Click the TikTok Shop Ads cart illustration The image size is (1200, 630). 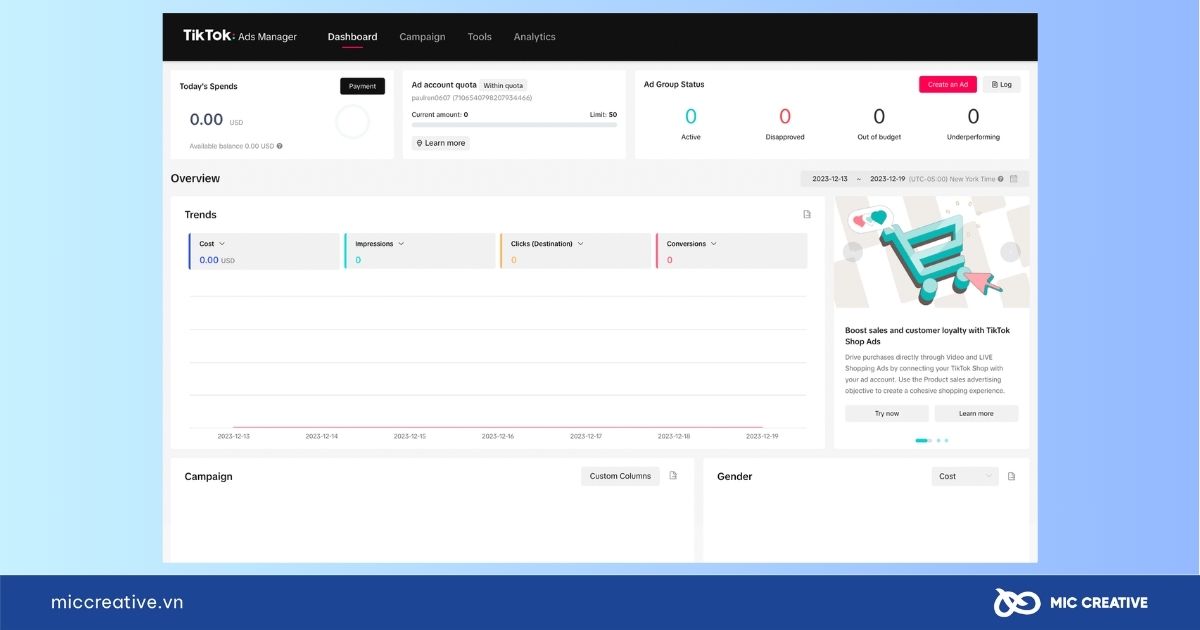click(931, 252)
